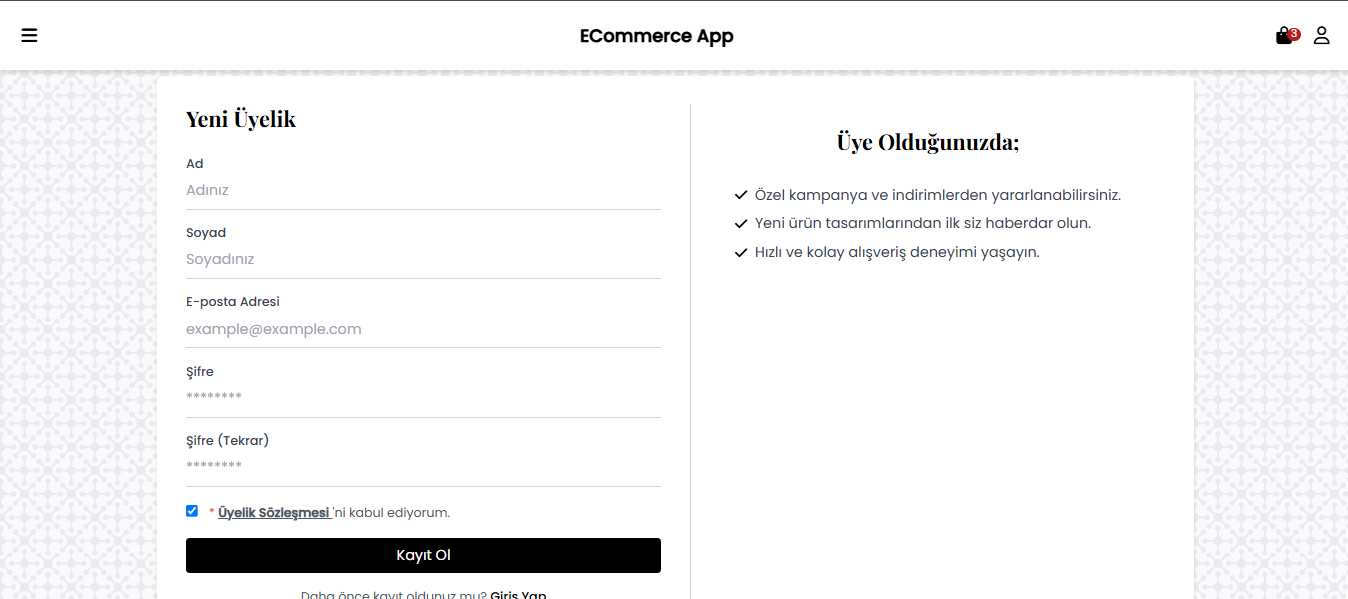1348x599 pixels.
Task: Open the Üyelik Sözleşmesi agreement link
Action: click(x=274, y=512)
